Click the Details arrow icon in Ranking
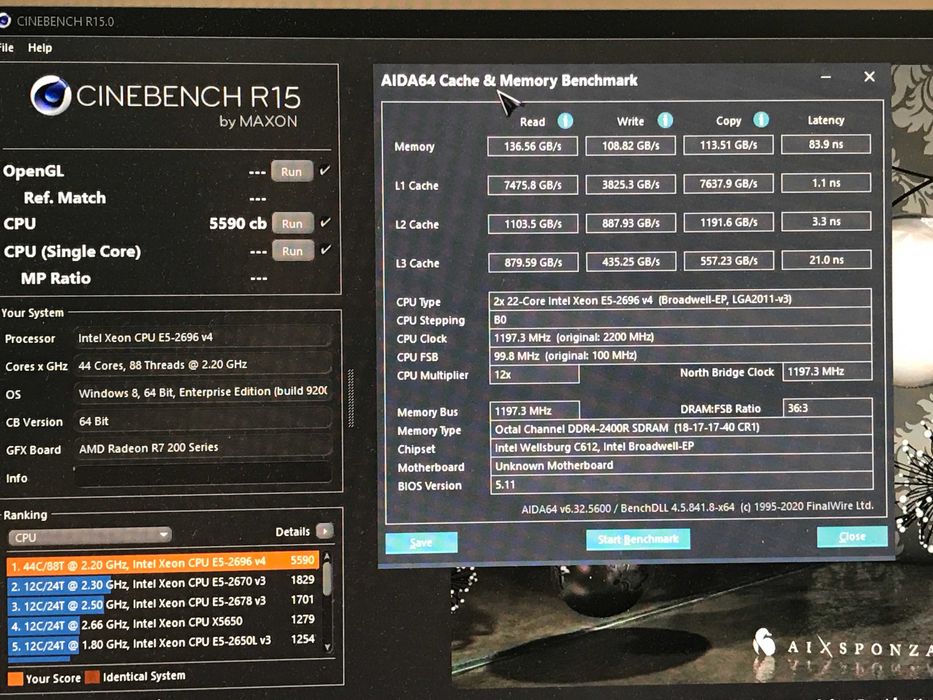 pyautogui.click(x=325, y=530)
